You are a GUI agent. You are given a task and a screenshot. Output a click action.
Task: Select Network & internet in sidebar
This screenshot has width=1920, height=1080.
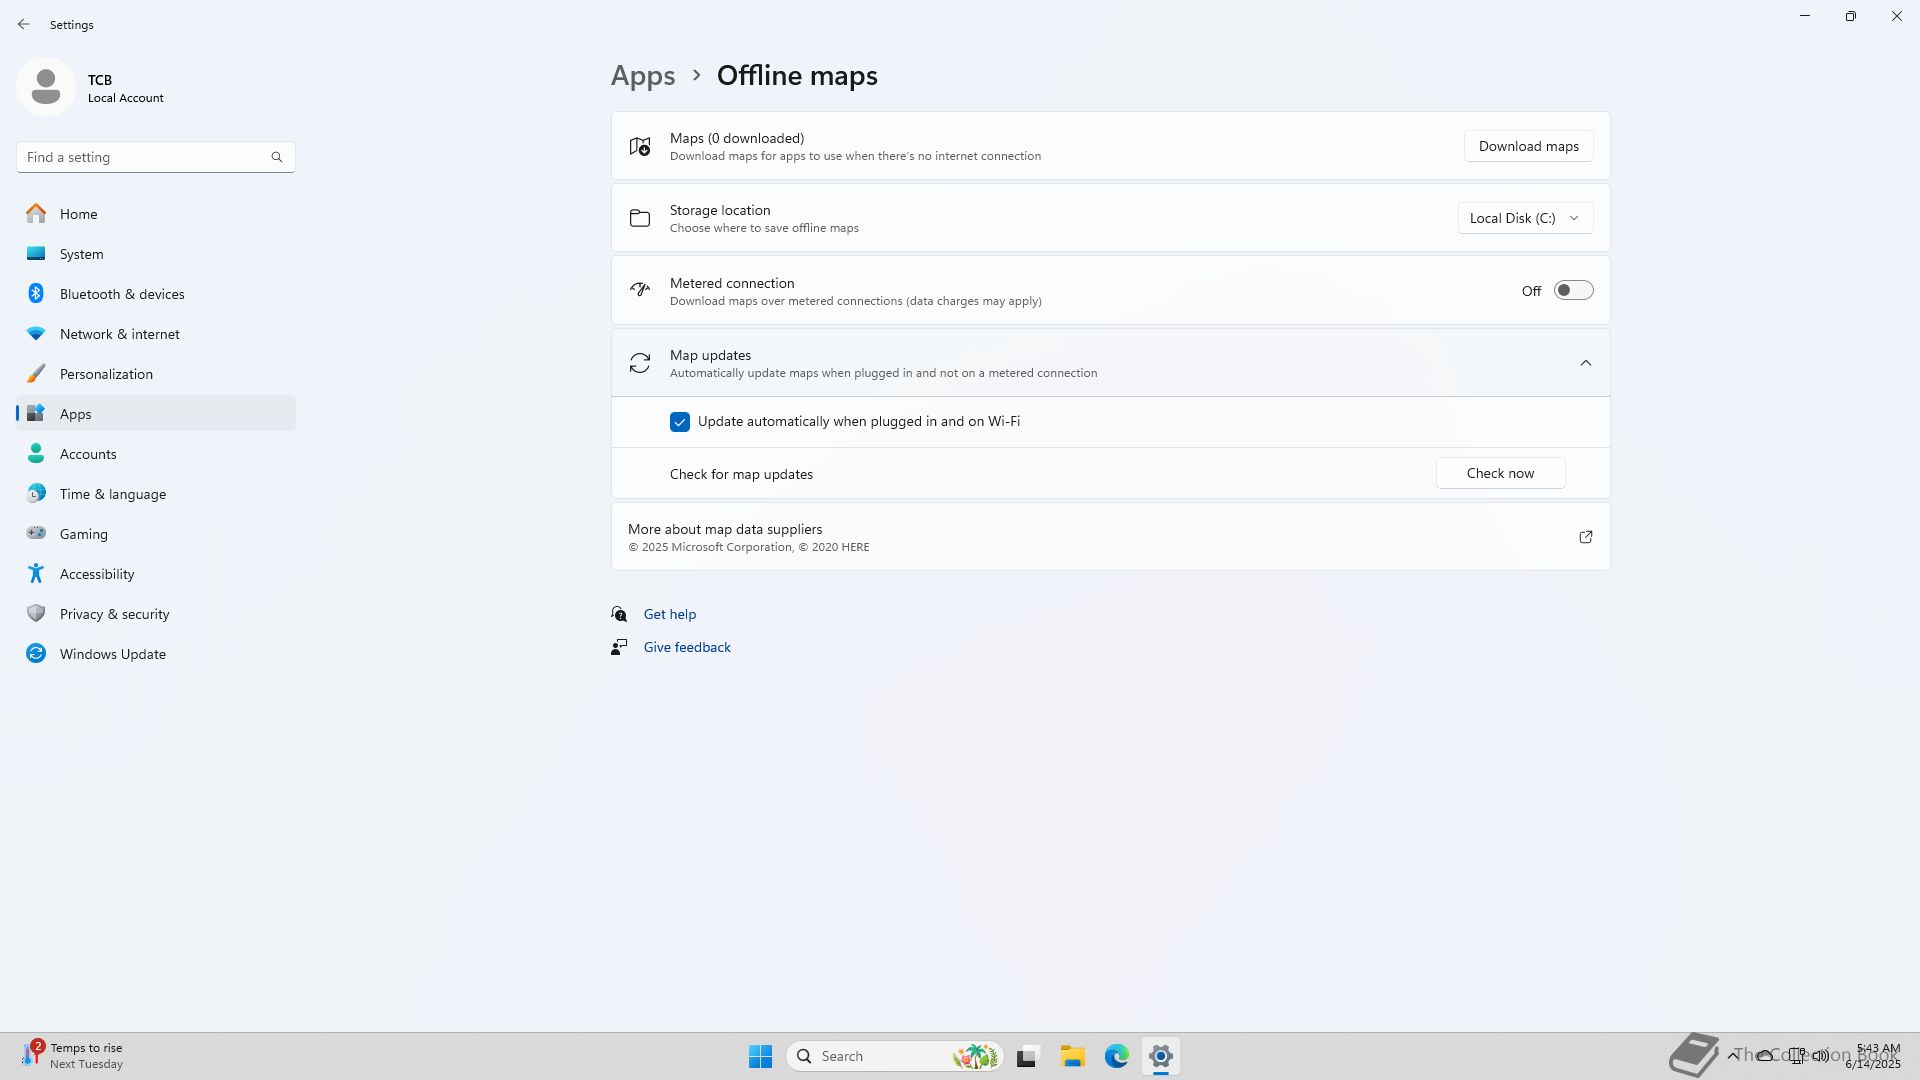[119, 334]
